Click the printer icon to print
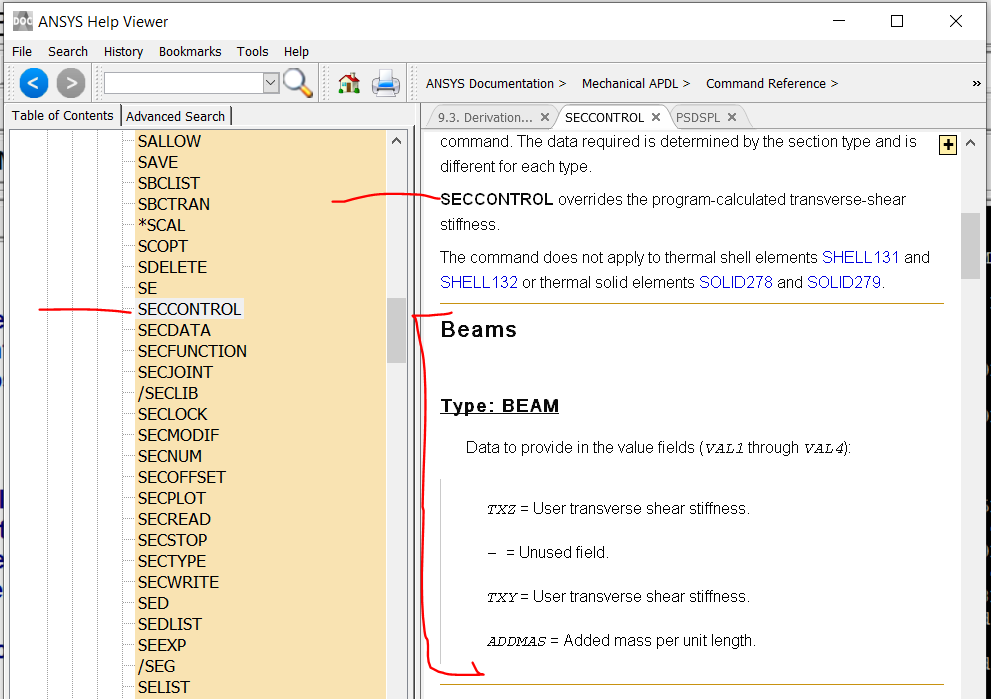The image size is (991, 699). coord(386,83)
